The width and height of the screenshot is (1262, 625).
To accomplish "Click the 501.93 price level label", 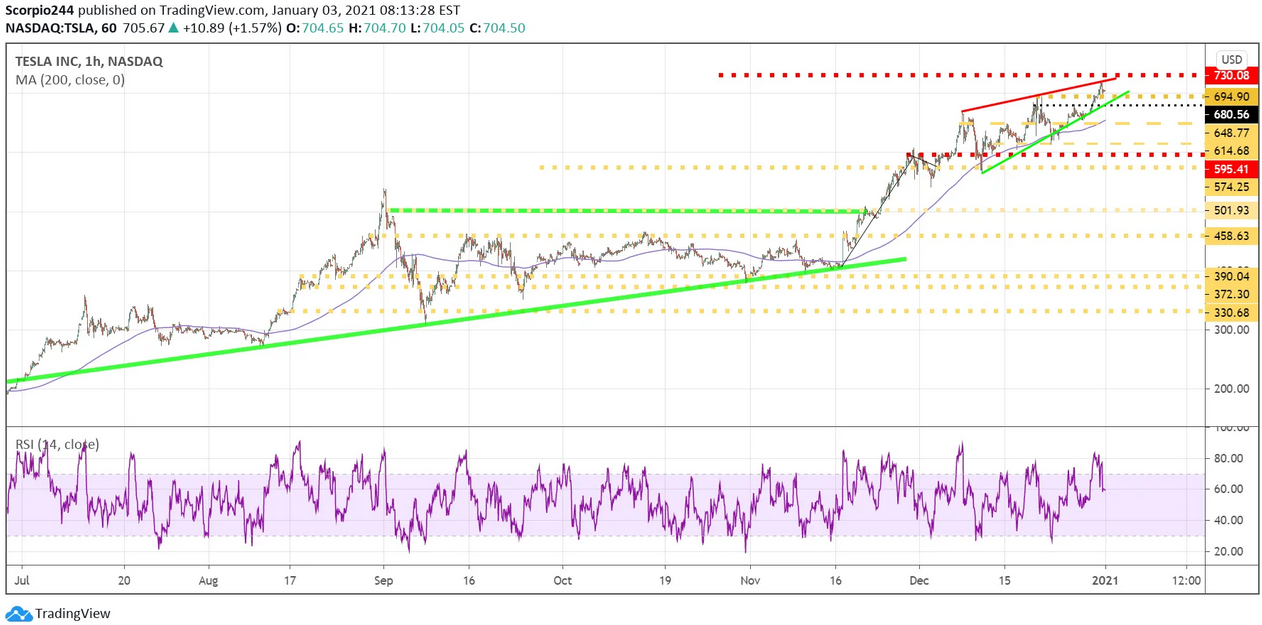I will [1231, 210].
